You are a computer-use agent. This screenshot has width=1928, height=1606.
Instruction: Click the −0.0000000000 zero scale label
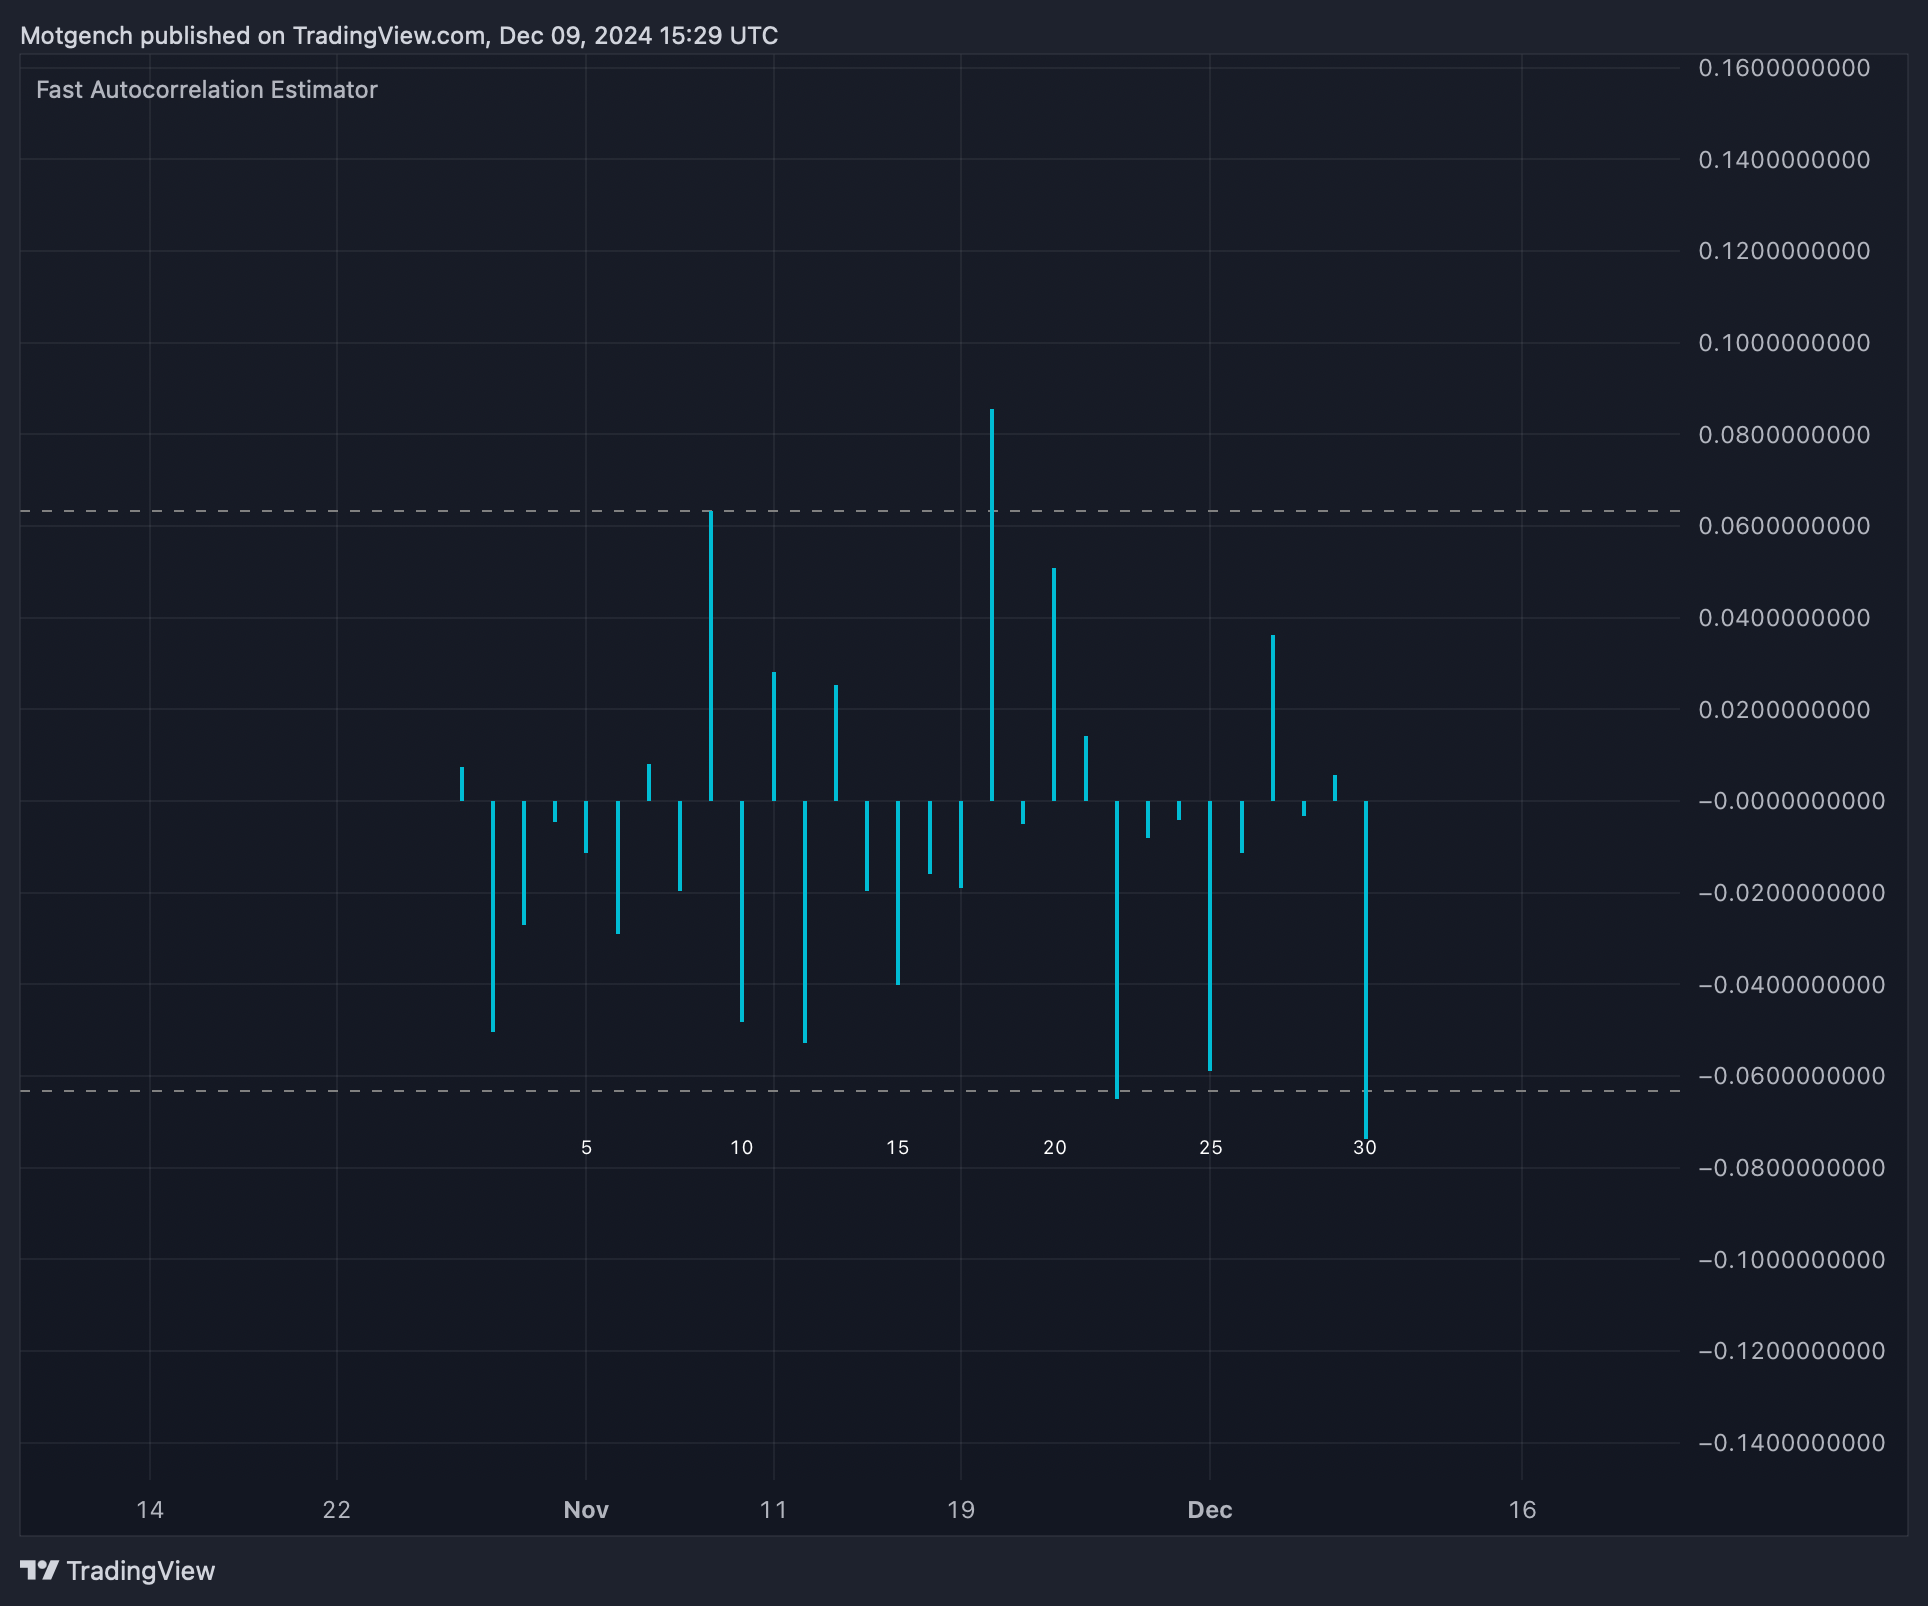[x=1791, y=801]
